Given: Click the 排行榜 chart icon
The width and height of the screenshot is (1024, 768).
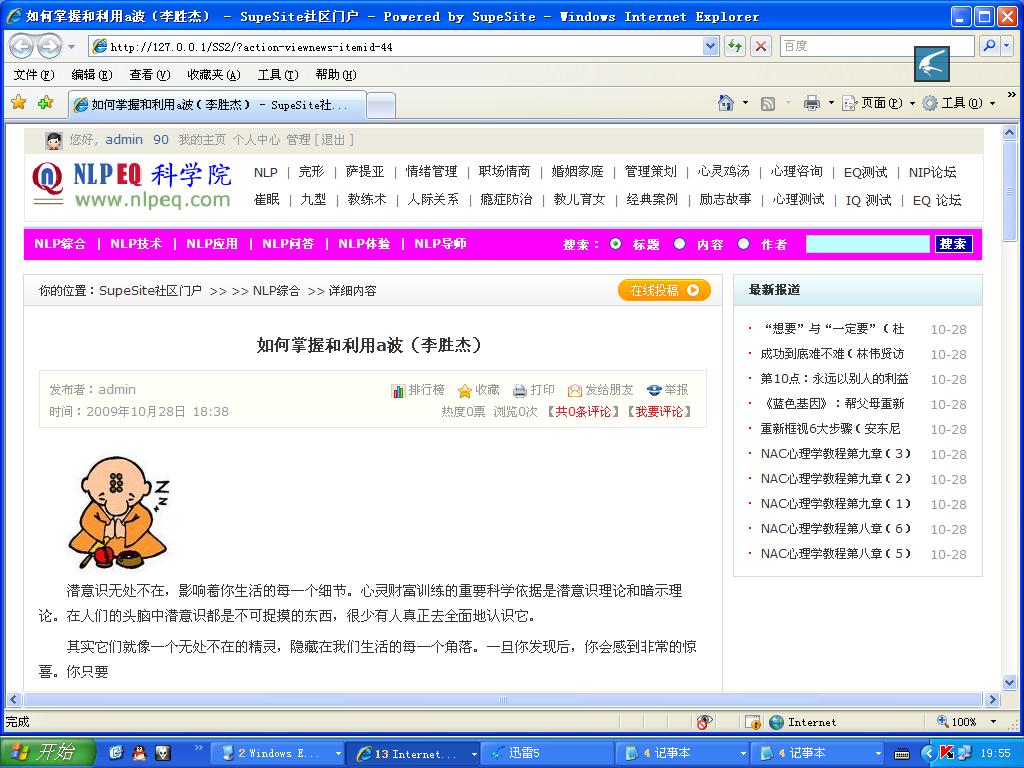Looking at the screenshot, I should [x=398, y=391].
